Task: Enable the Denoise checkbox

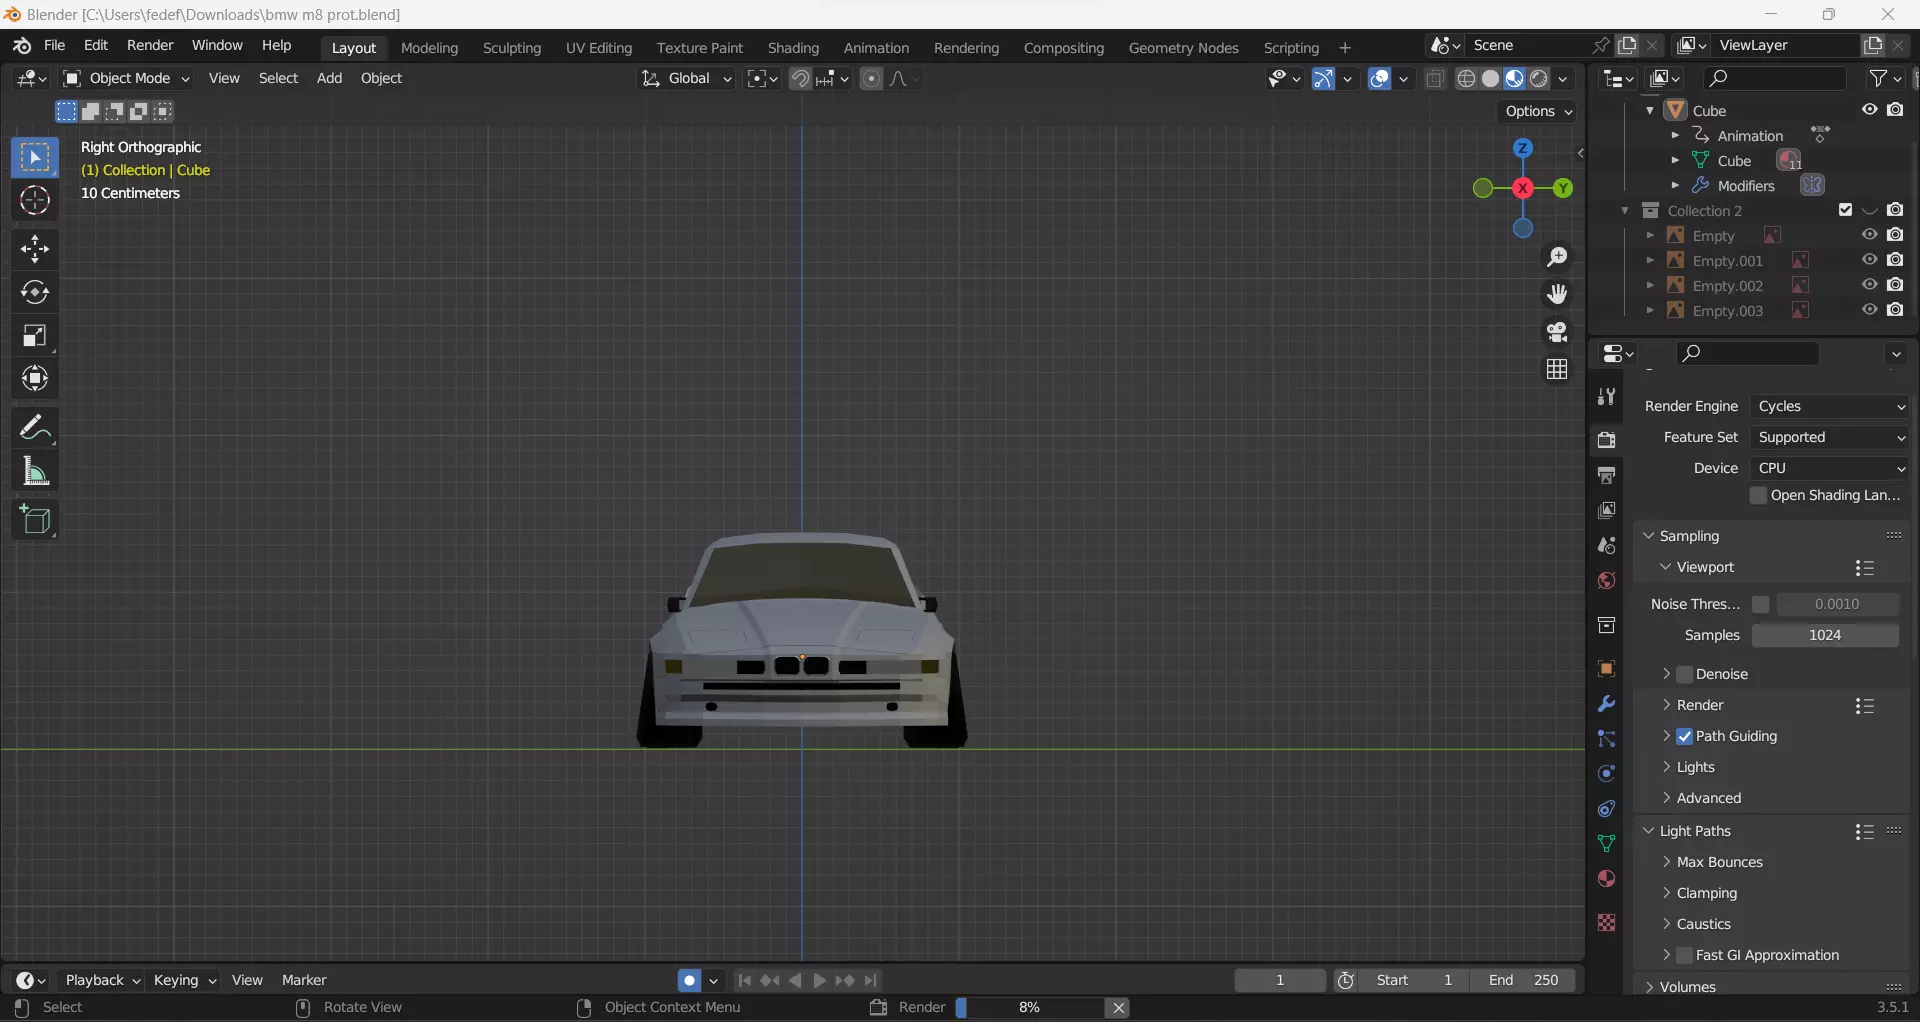Action: 1685,675
